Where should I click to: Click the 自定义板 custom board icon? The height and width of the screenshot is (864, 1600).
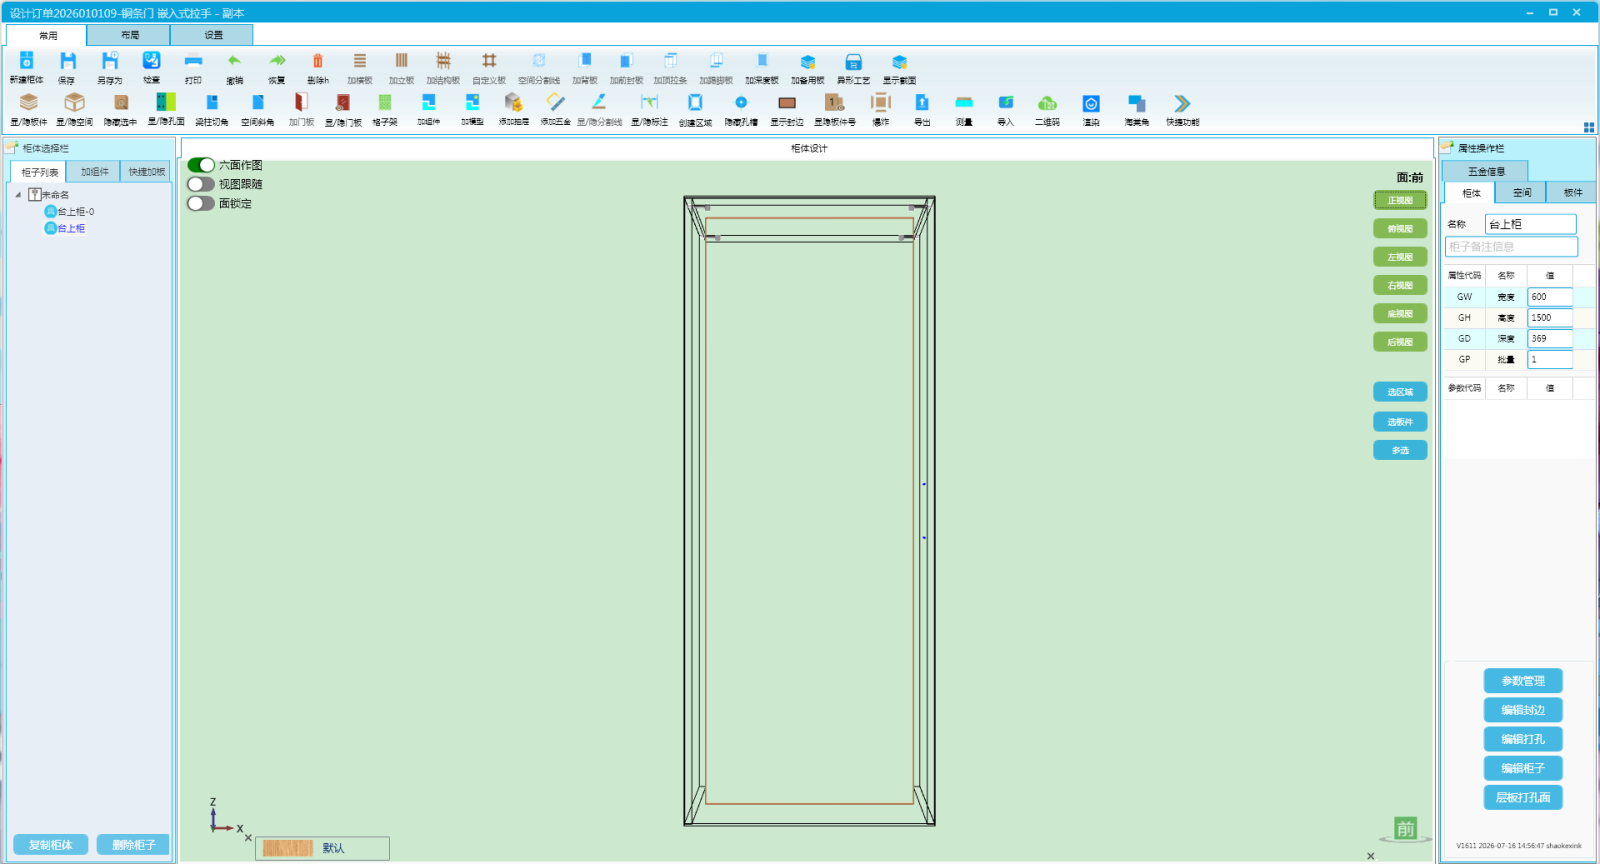489,61
